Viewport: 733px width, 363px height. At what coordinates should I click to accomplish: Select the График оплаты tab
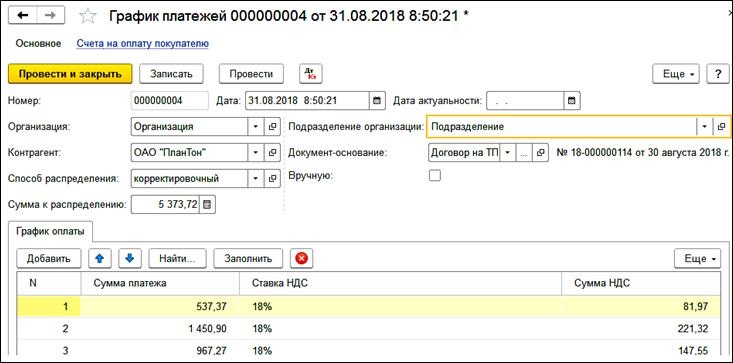pos(51,231)
